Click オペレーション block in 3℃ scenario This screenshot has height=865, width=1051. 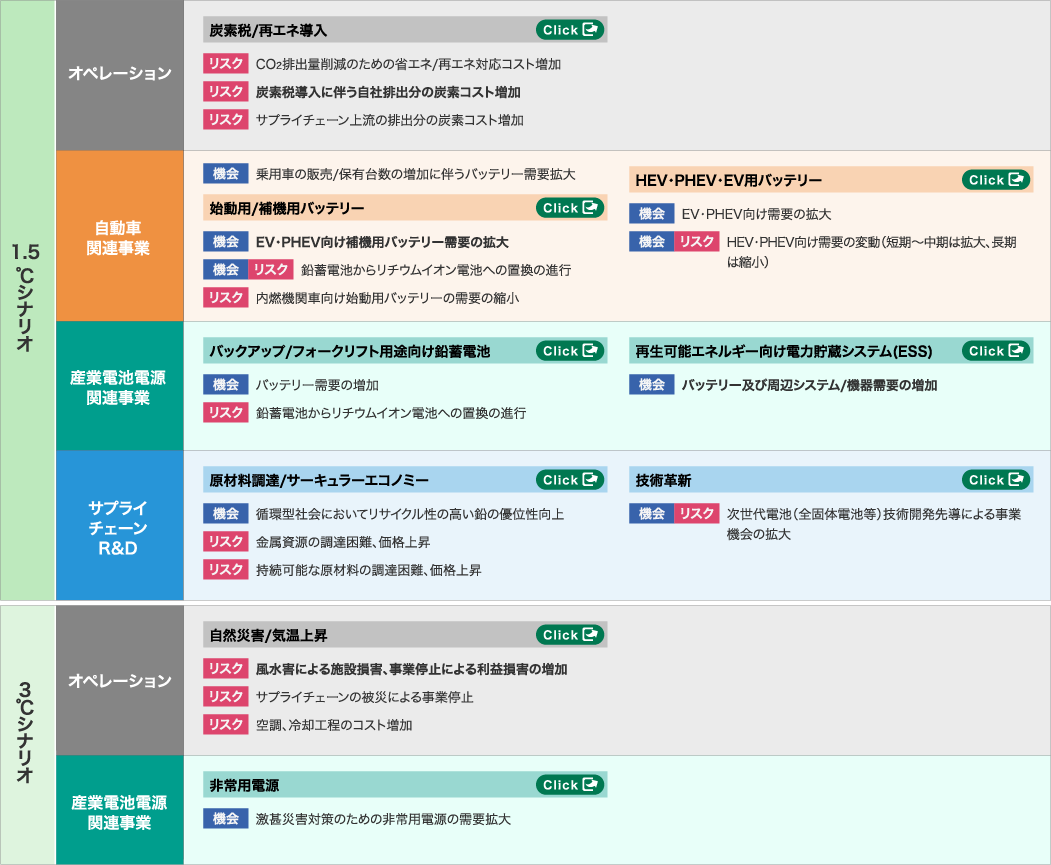click(x=119, y=680)
